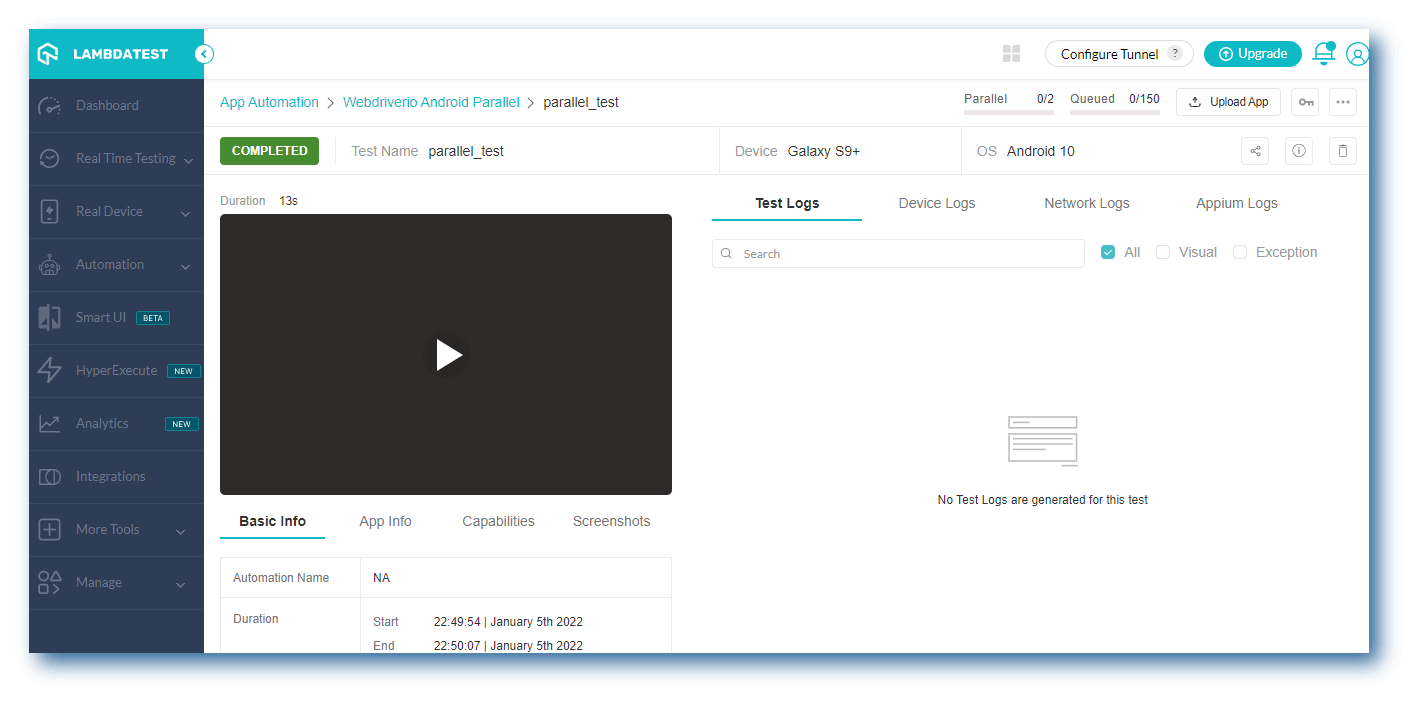
Task: Switch to the Appium Logs tab
Action: point(1236,203)
